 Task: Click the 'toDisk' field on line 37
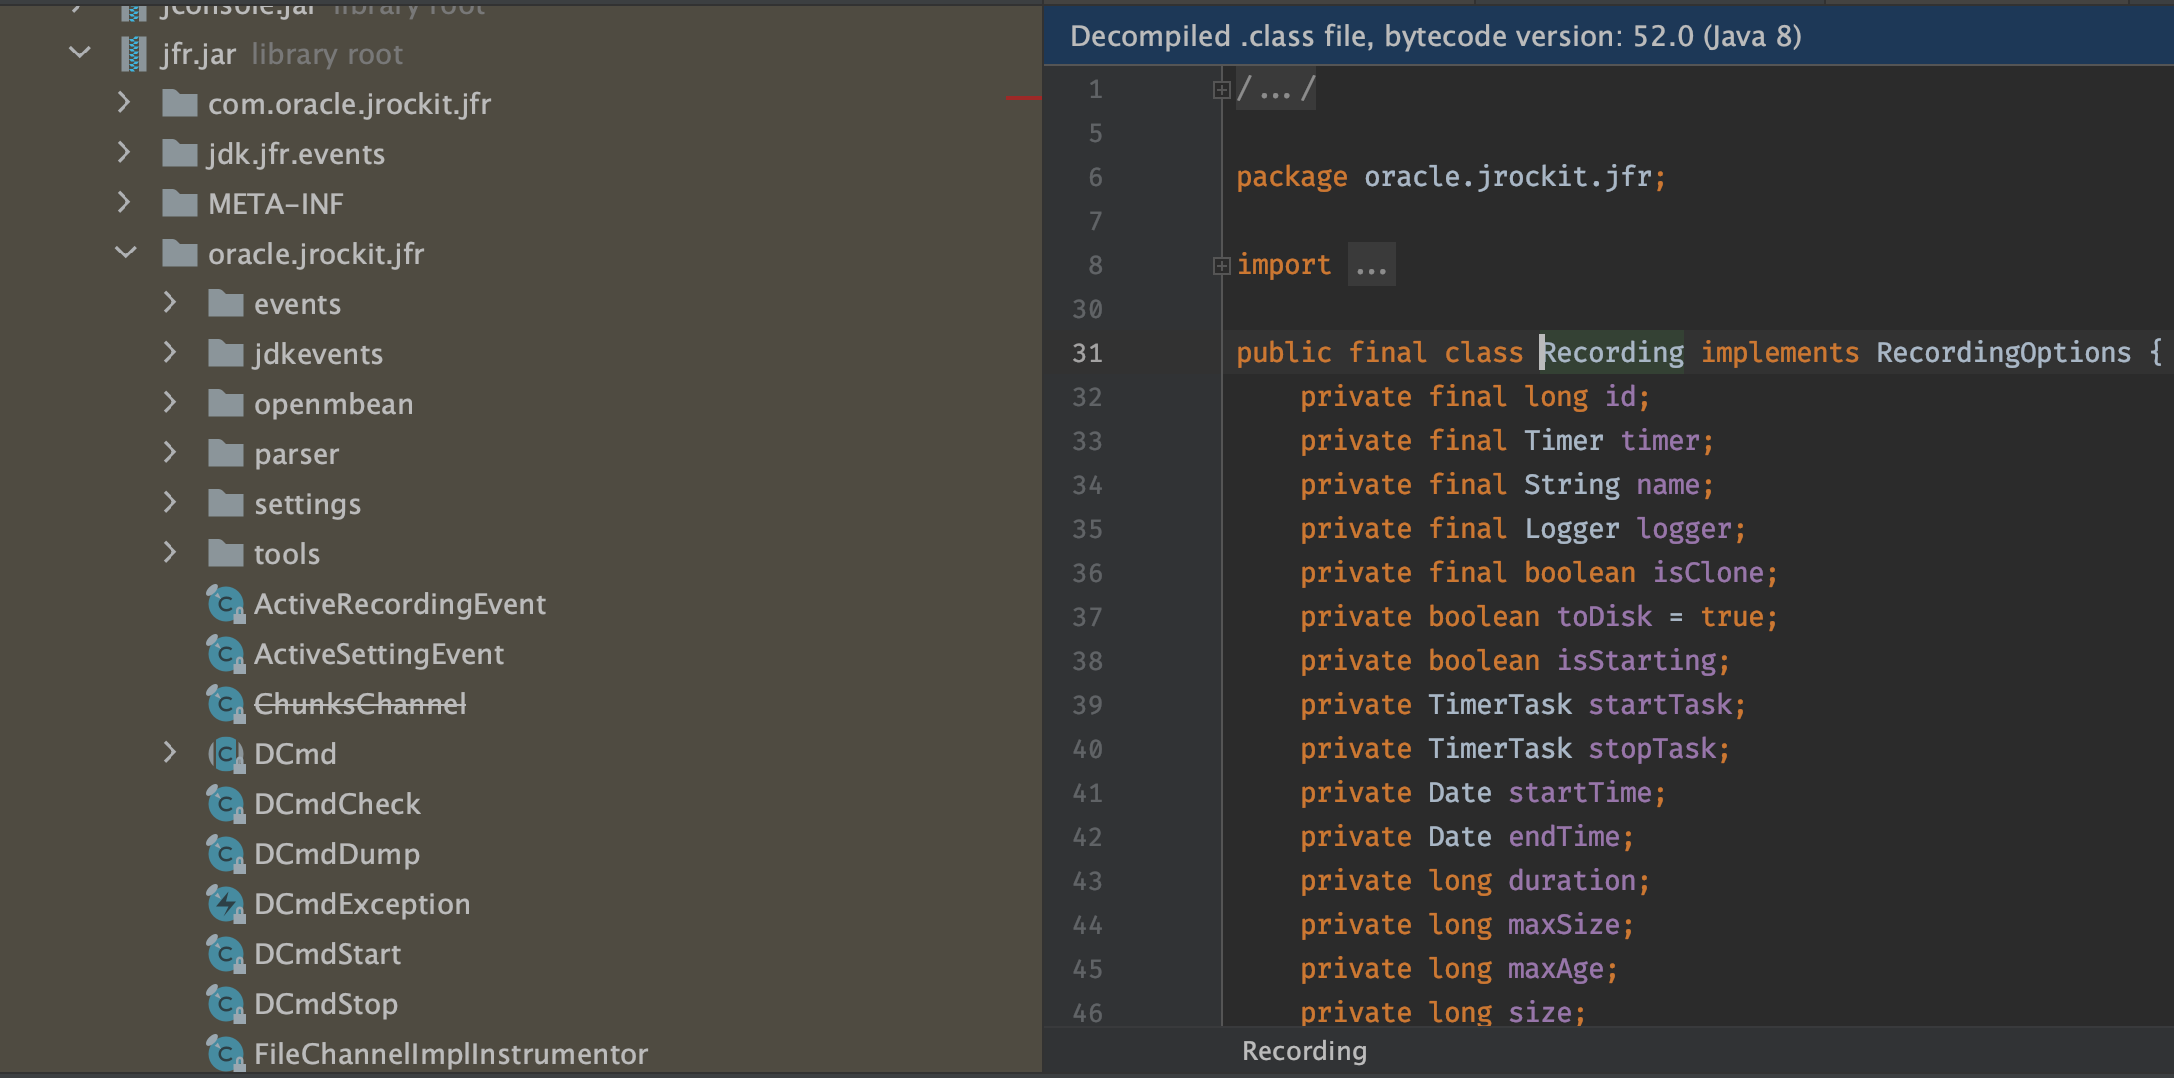click(1604, 617)
